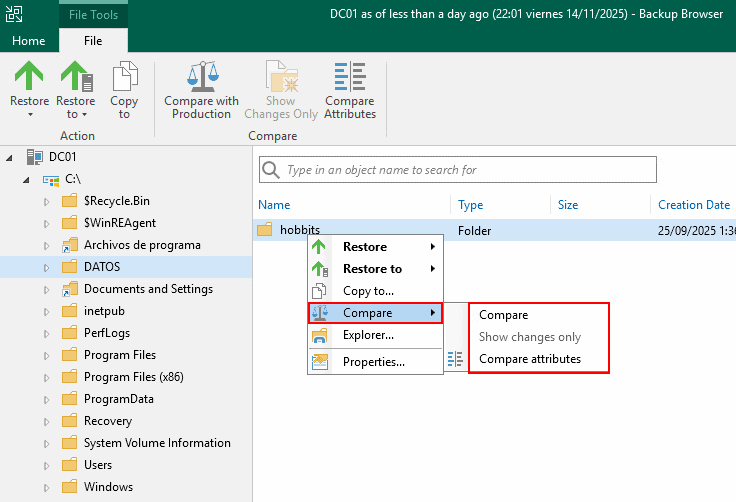This screenshot has width=736, height=502.
Task: Select the Users folder in tree
Action: click(x=98, y=465)
